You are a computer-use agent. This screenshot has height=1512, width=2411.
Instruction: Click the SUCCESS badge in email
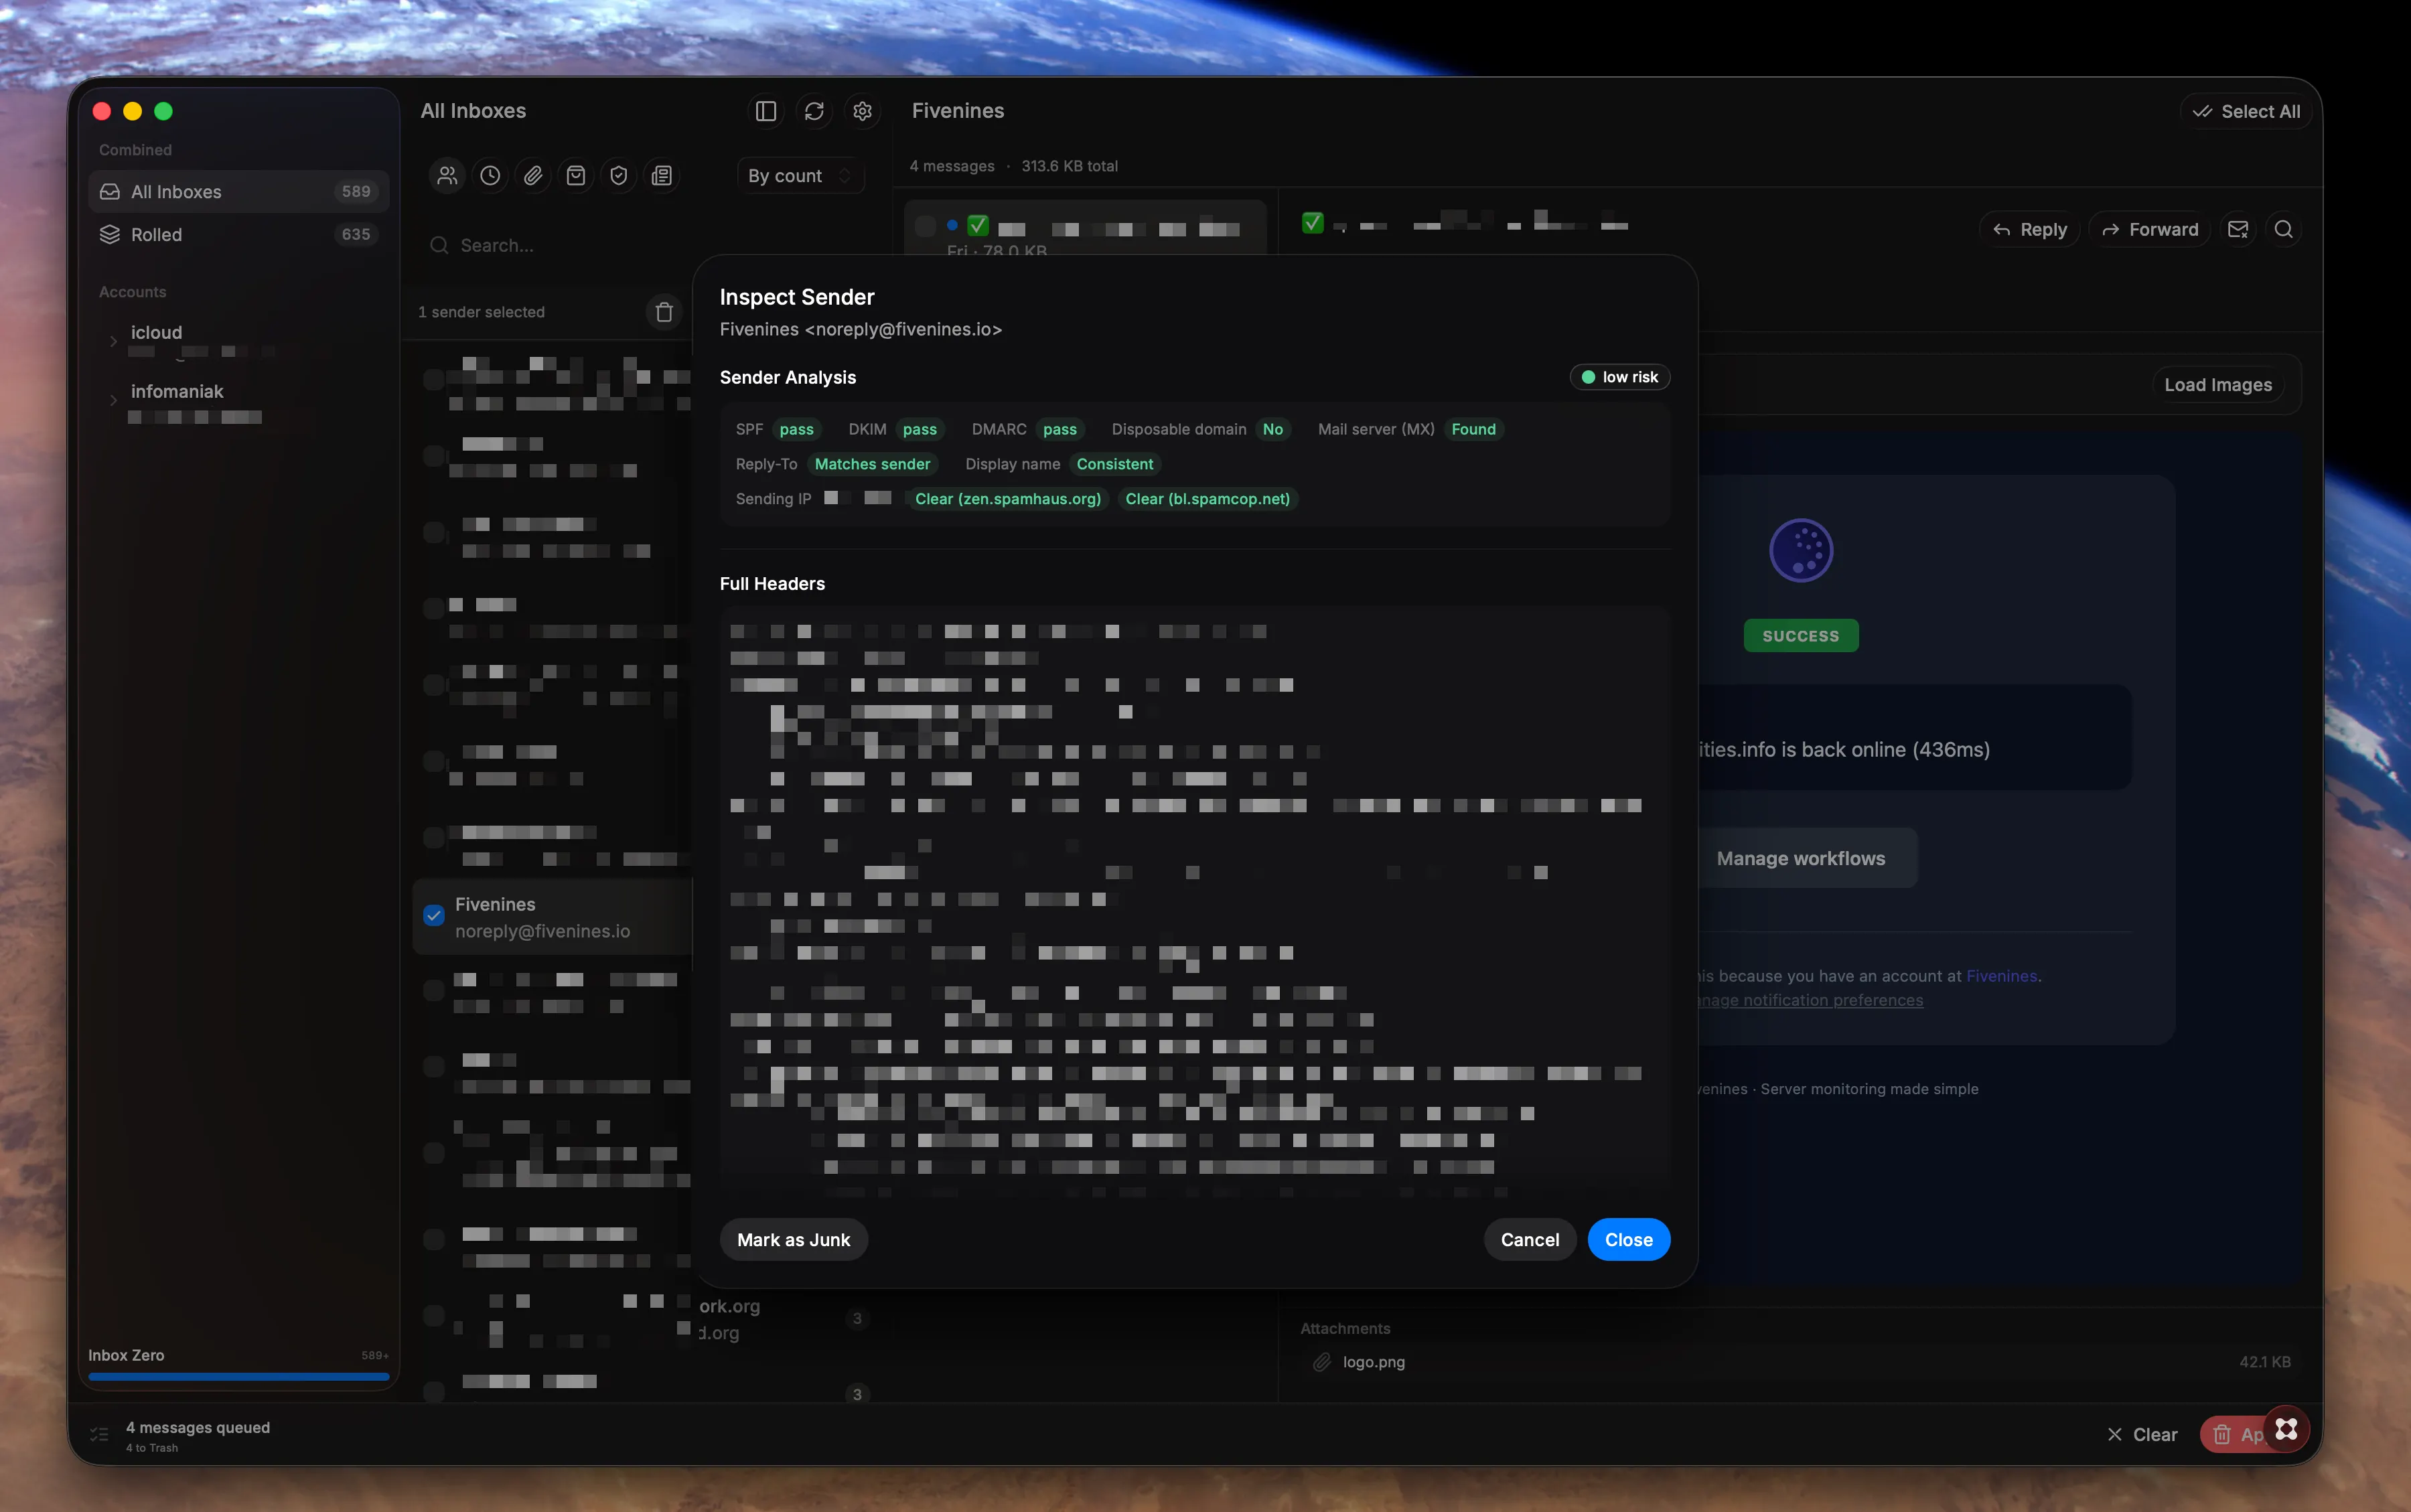pos(1801,636)
